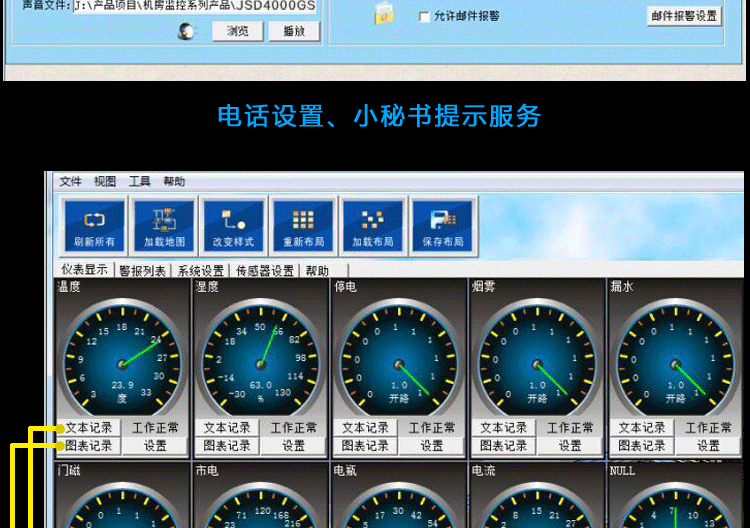Click the 电流 gauge panel label

(x=484, y=471)
